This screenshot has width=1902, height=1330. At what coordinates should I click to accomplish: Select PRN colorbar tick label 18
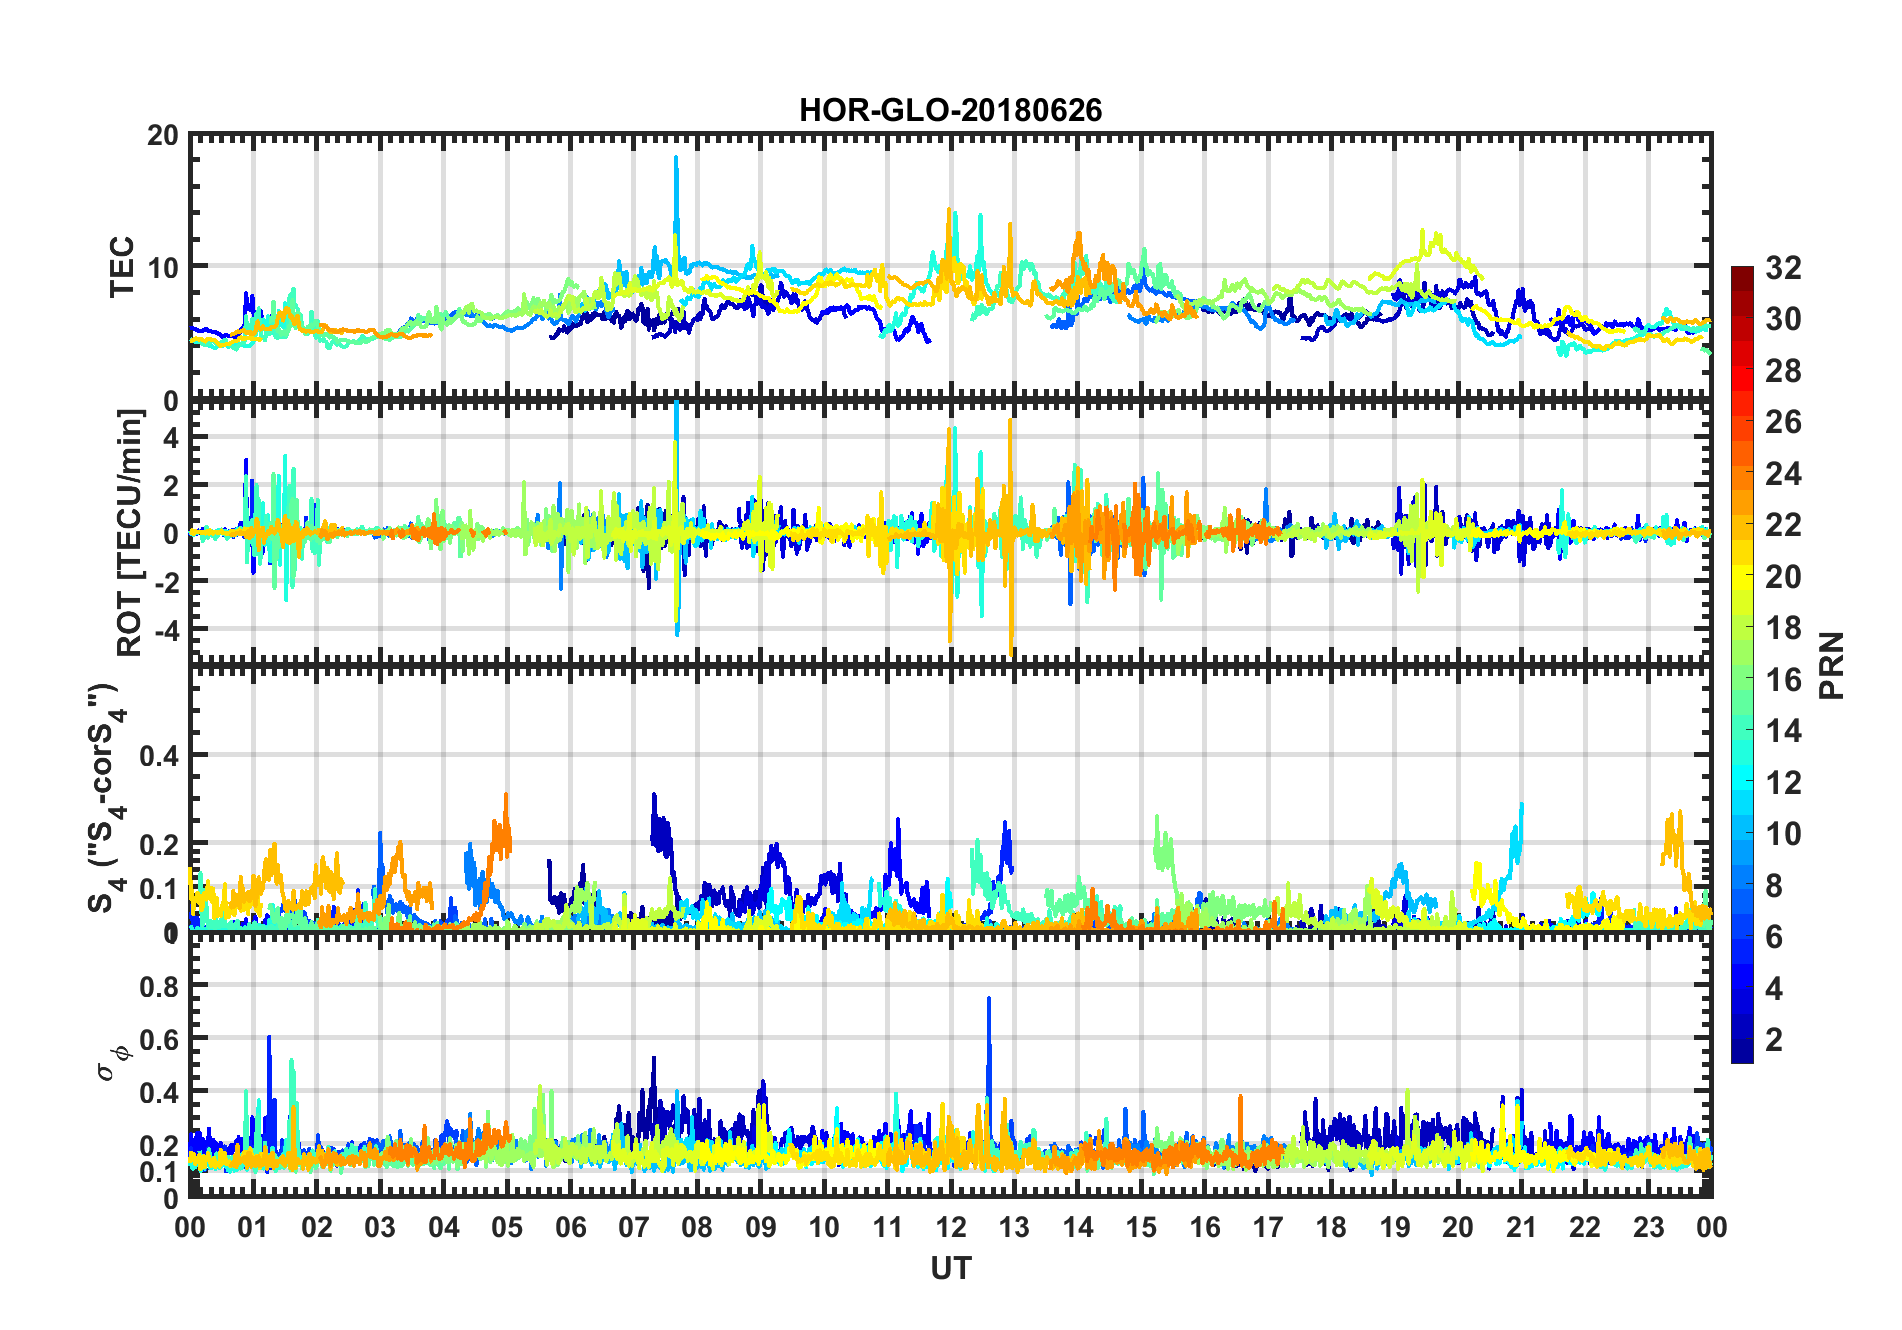pos(1783,627)
